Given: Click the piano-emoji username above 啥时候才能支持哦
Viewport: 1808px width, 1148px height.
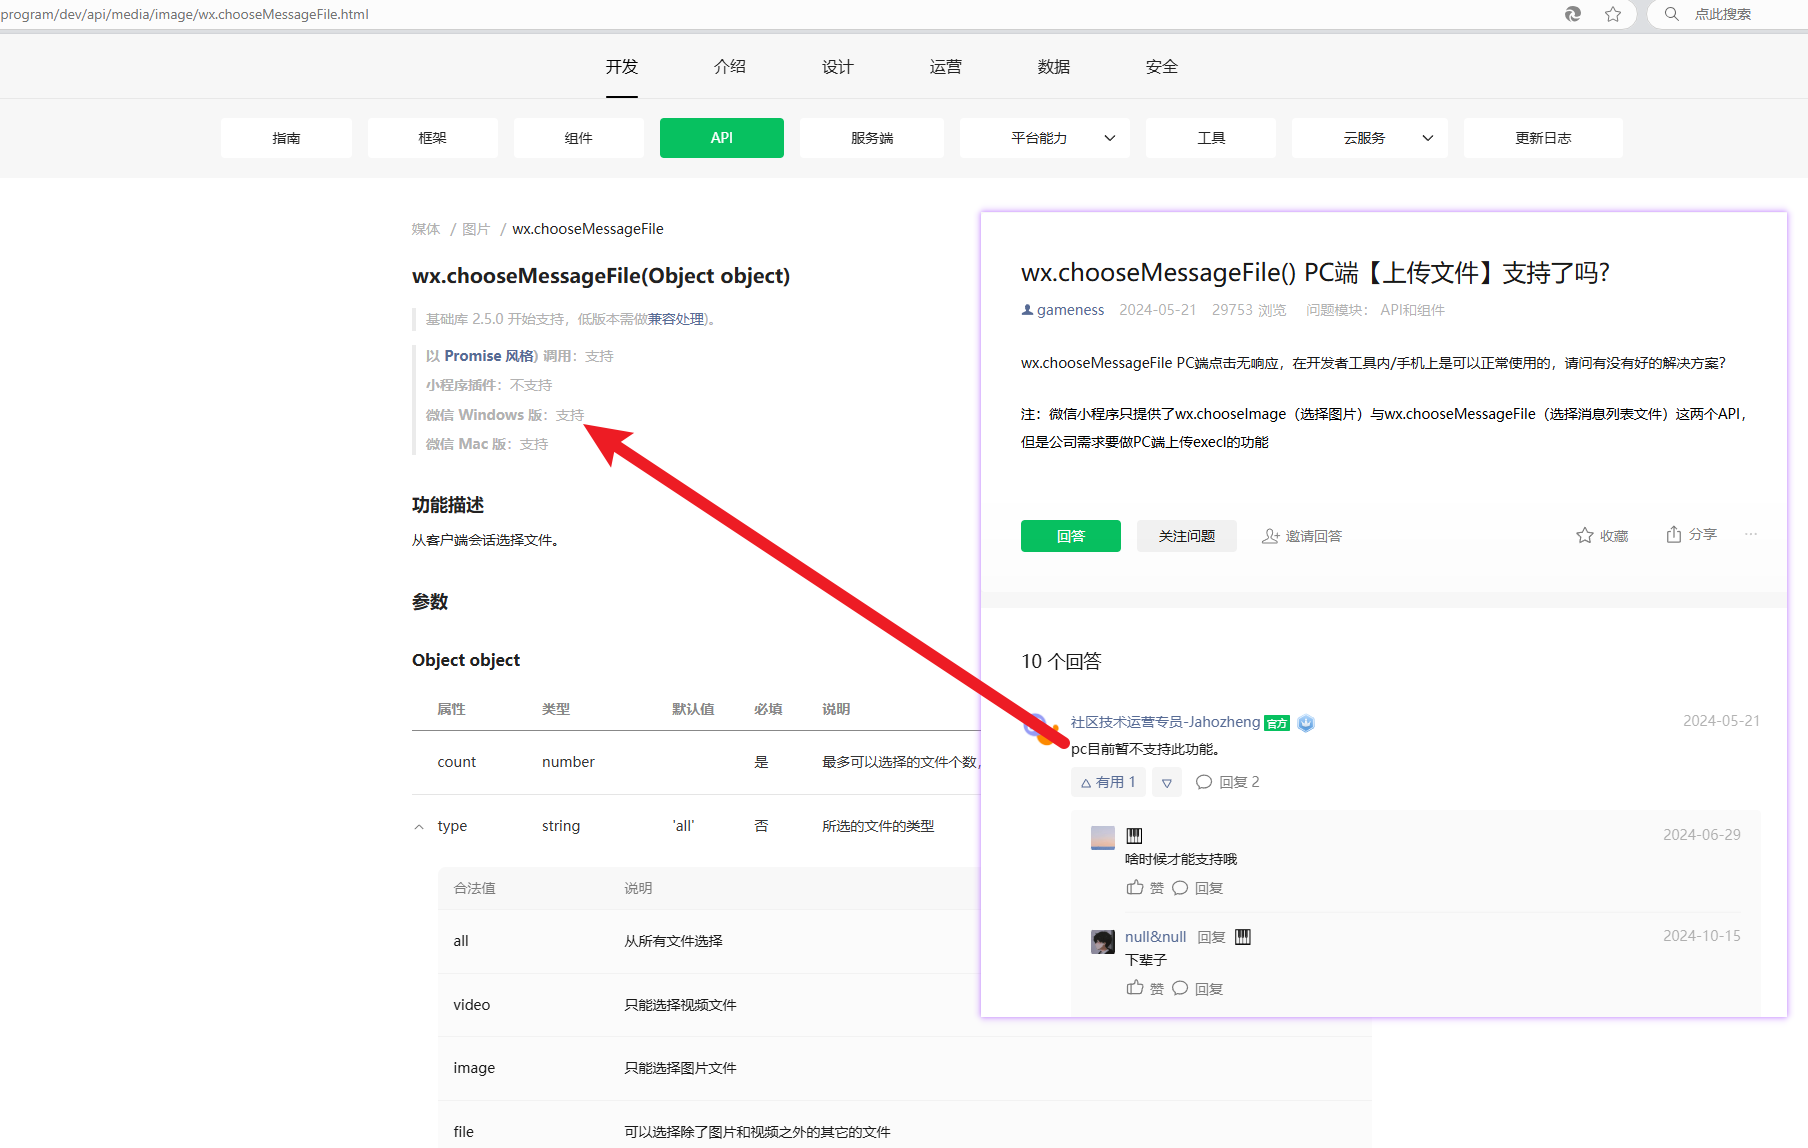Looking at the screenshot, I should click(x=1134, y=835).
